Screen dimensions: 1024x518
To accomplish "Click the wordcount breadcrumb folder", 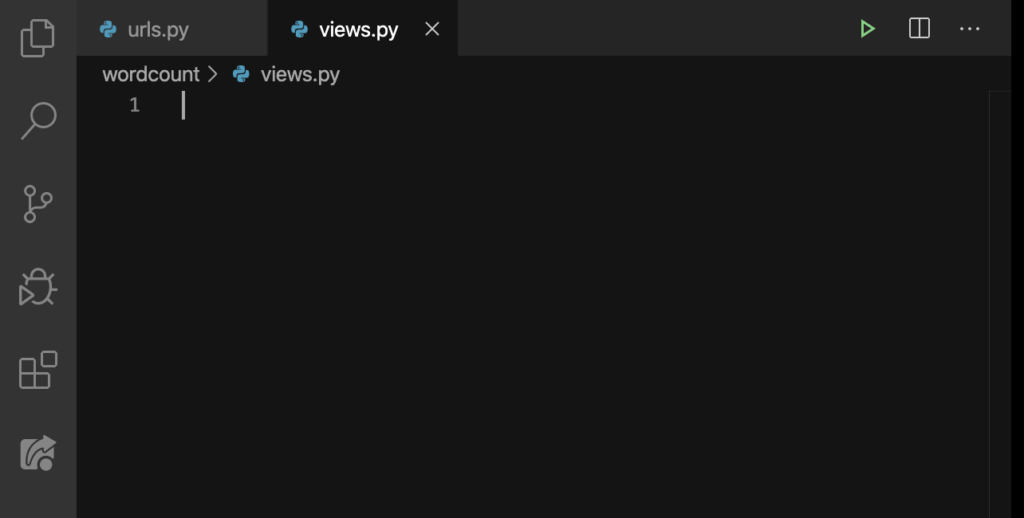I will [x=151, y=74].
